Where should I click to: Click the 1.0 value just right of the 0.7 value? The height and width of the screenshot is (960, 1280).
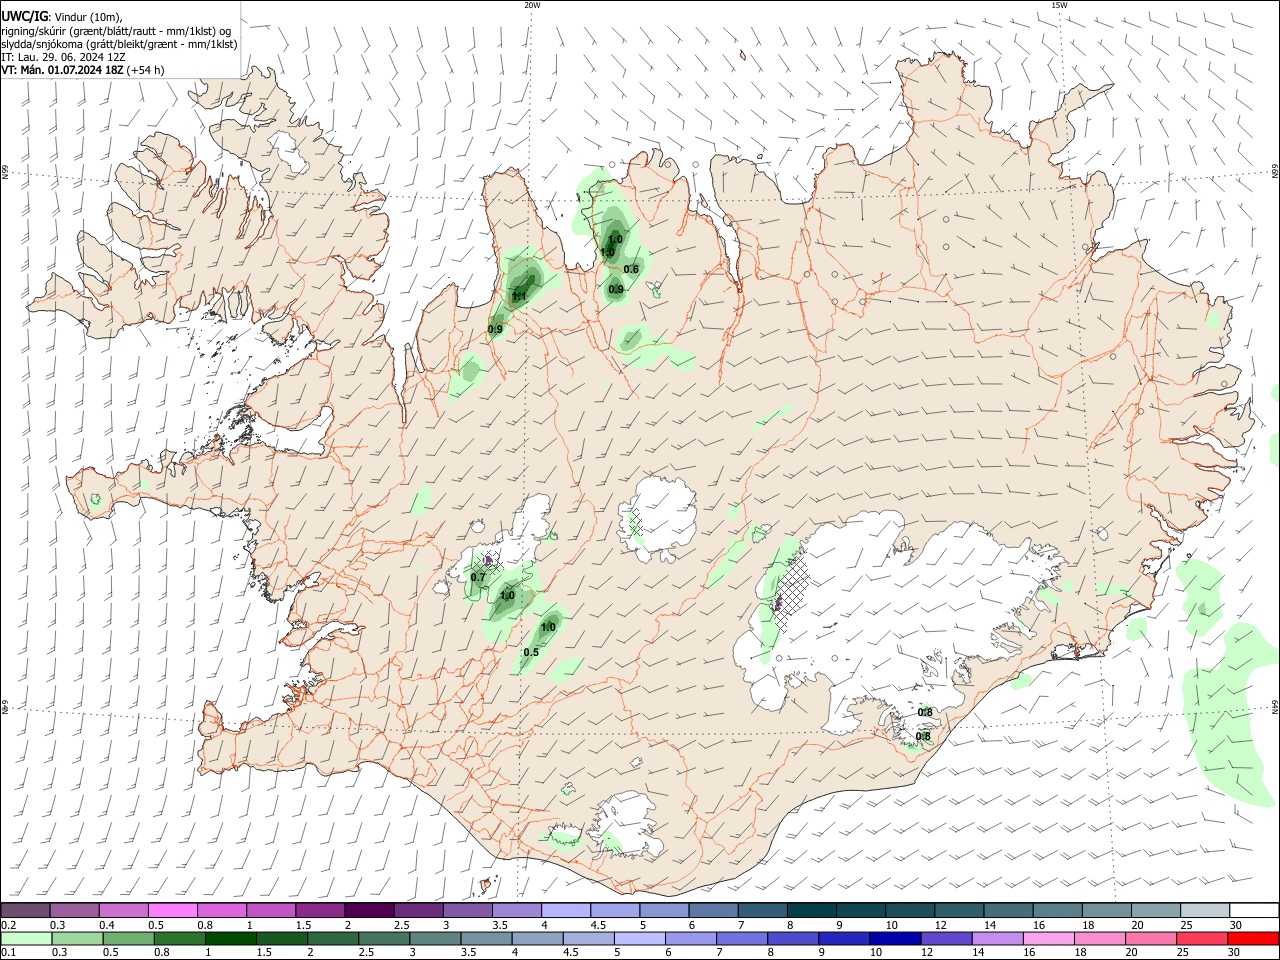[x=507, y=596]
